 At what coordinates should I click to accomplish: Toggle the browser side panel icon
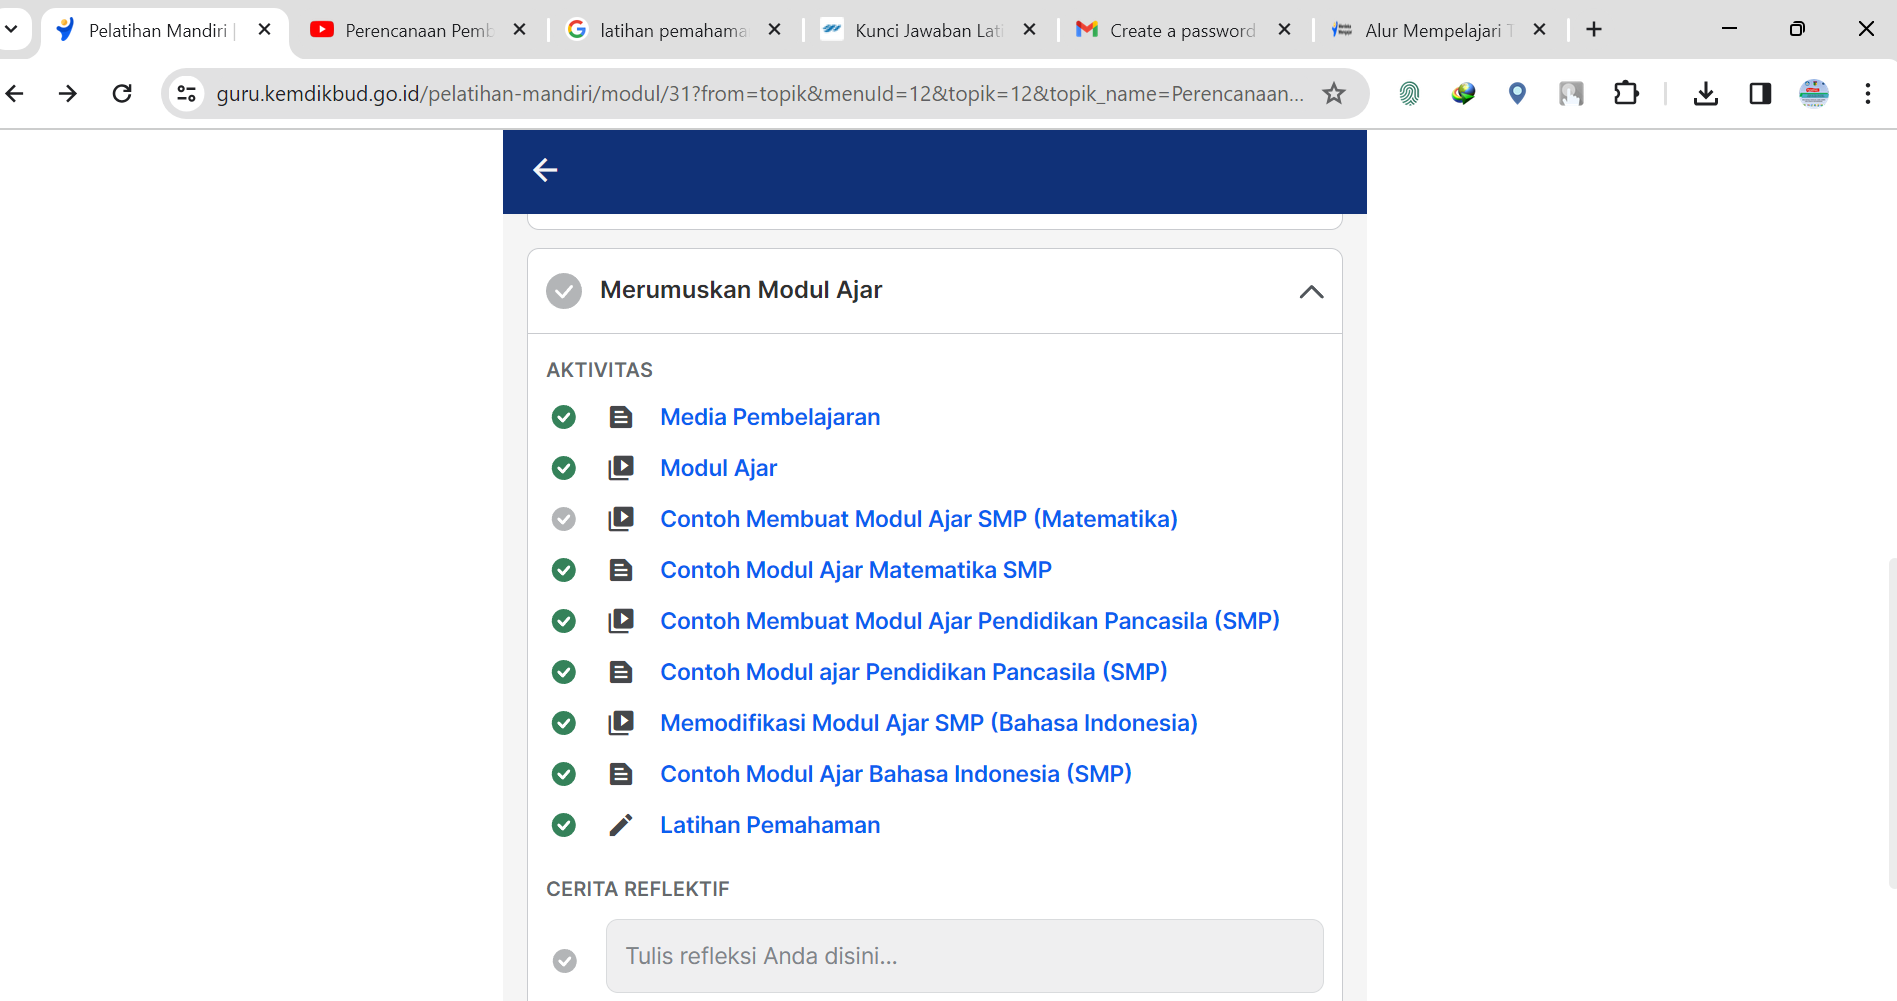point(1760,94)
